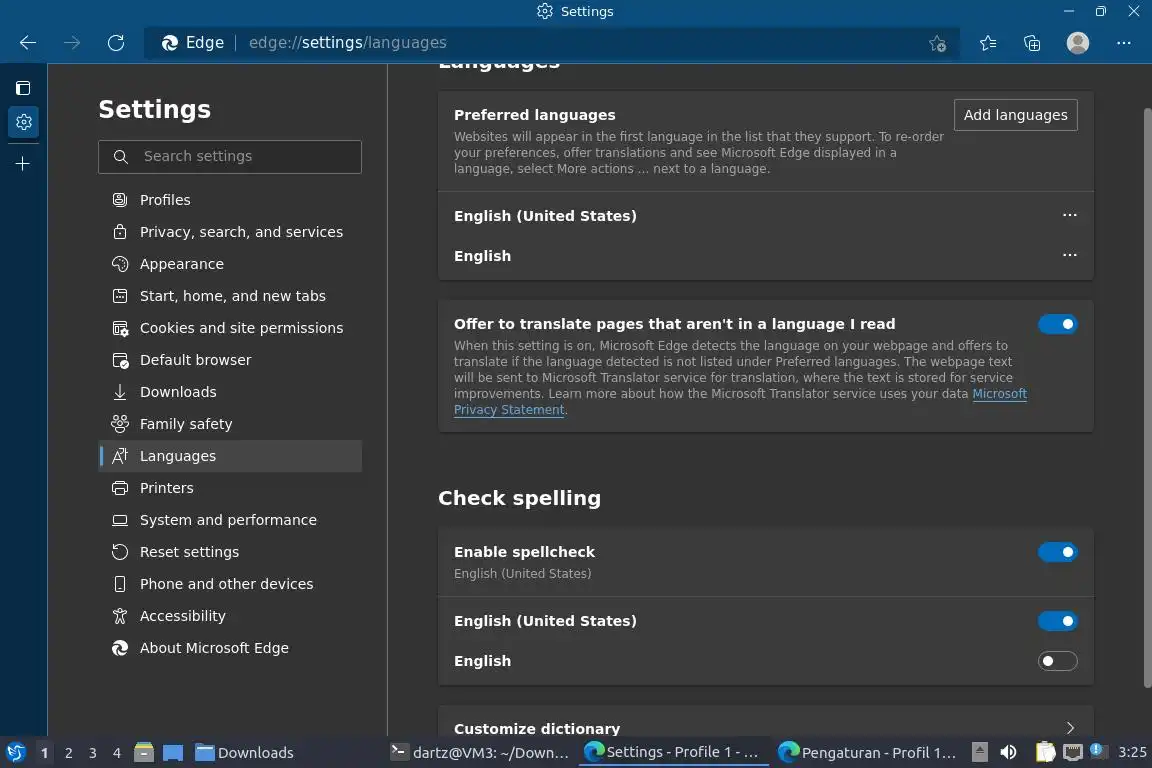
Task: Open the taskbar start menu icon
Action: tap(15, 753)
